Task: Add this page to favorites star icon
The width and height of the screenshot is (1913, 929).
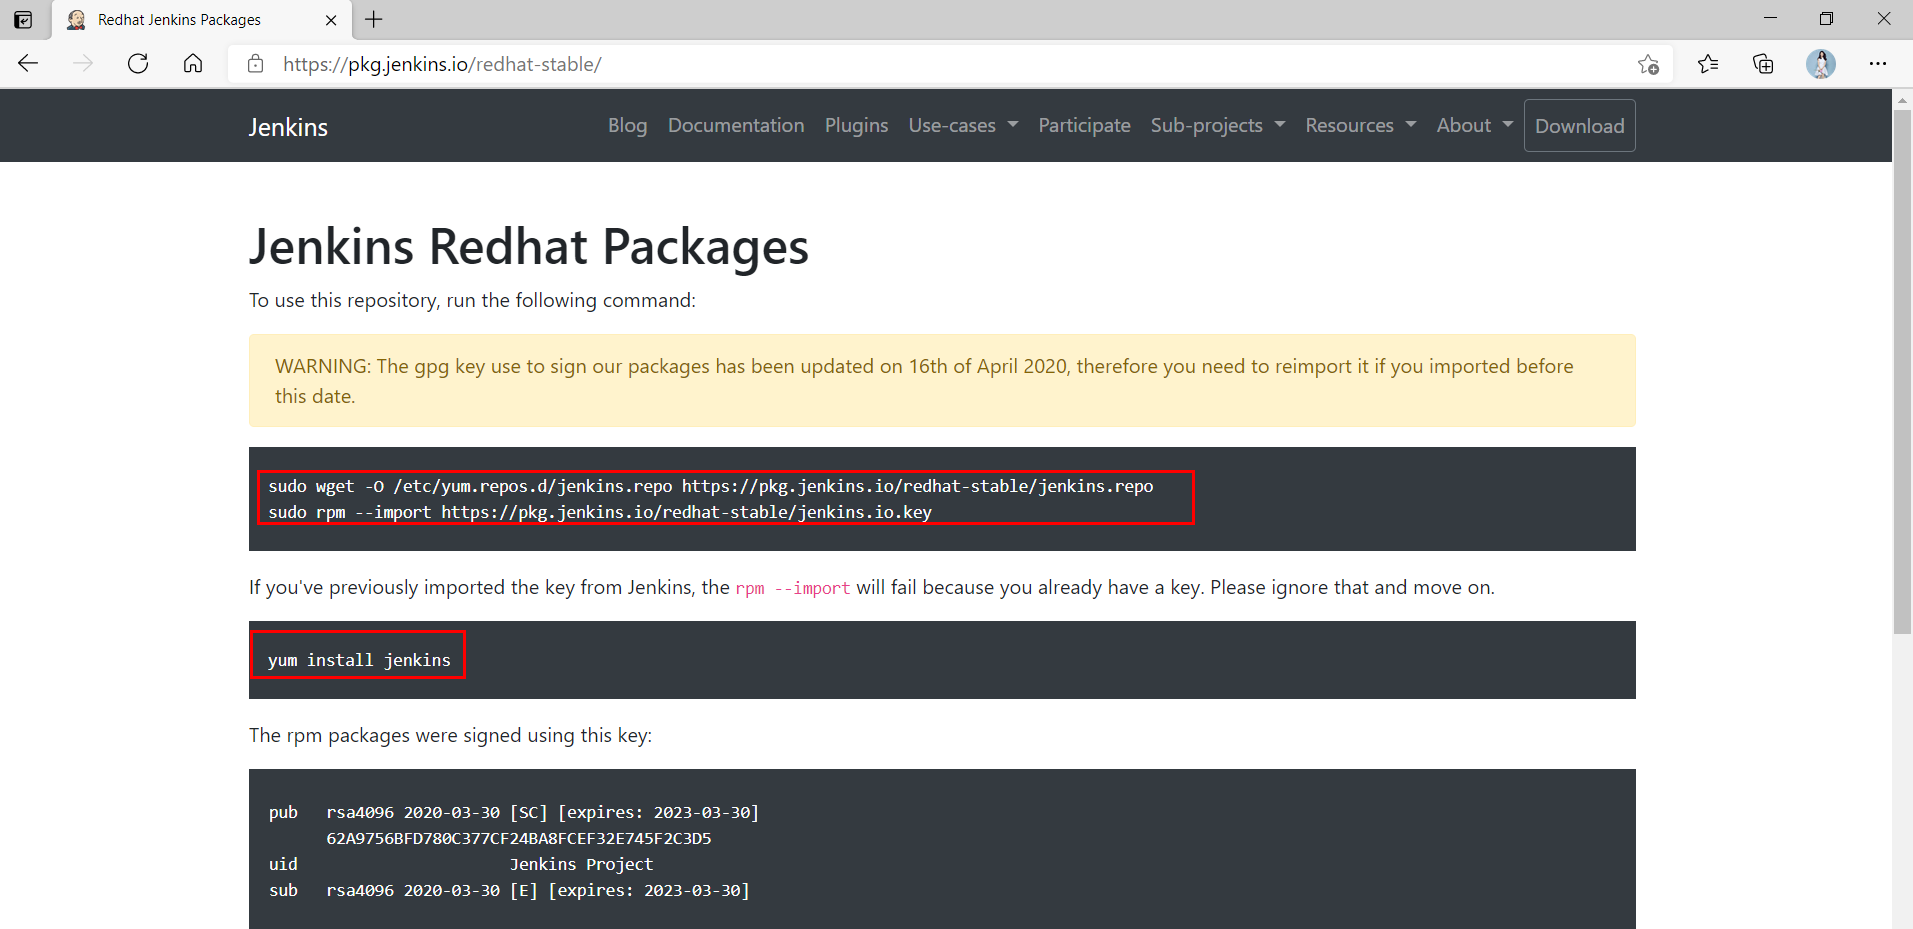Action: 1648,64
